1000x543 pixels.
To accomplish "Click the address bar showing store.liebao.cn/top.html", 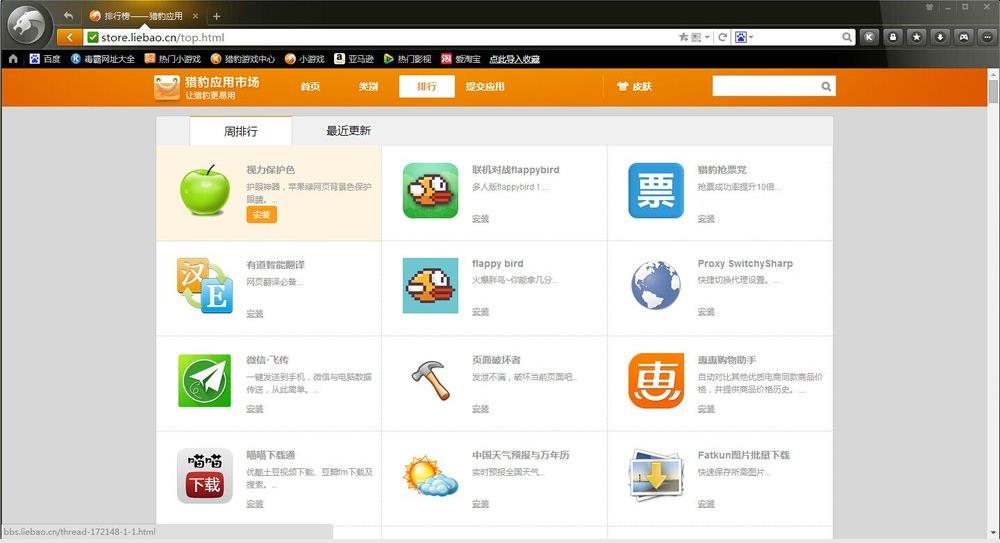I will pyautogui.click(x=380, y=38).
